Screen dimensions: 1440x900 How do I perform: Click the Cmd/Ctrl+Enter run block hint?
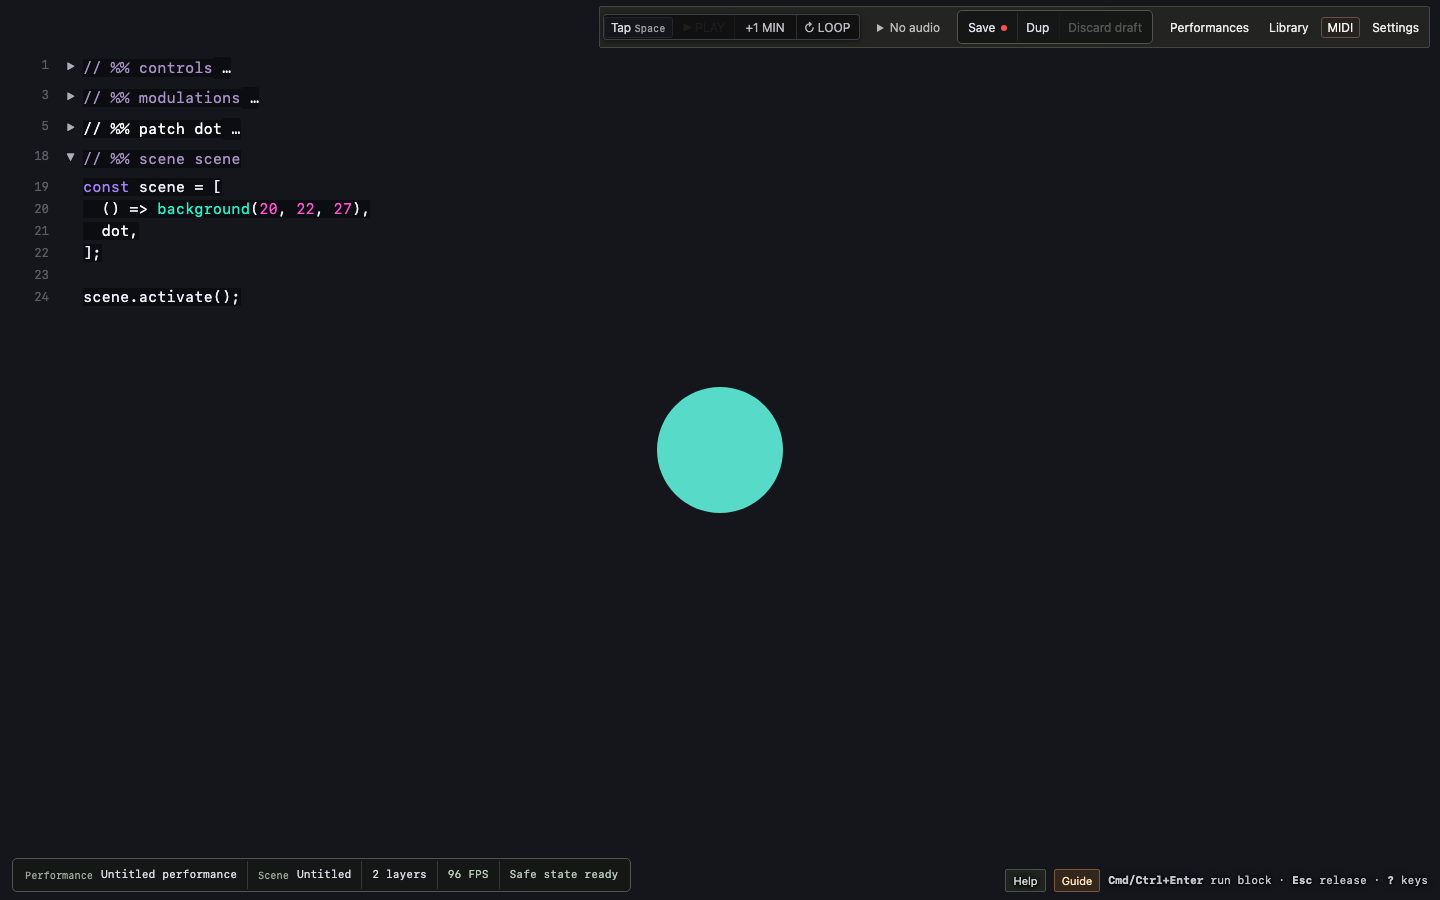(1190, 881)
